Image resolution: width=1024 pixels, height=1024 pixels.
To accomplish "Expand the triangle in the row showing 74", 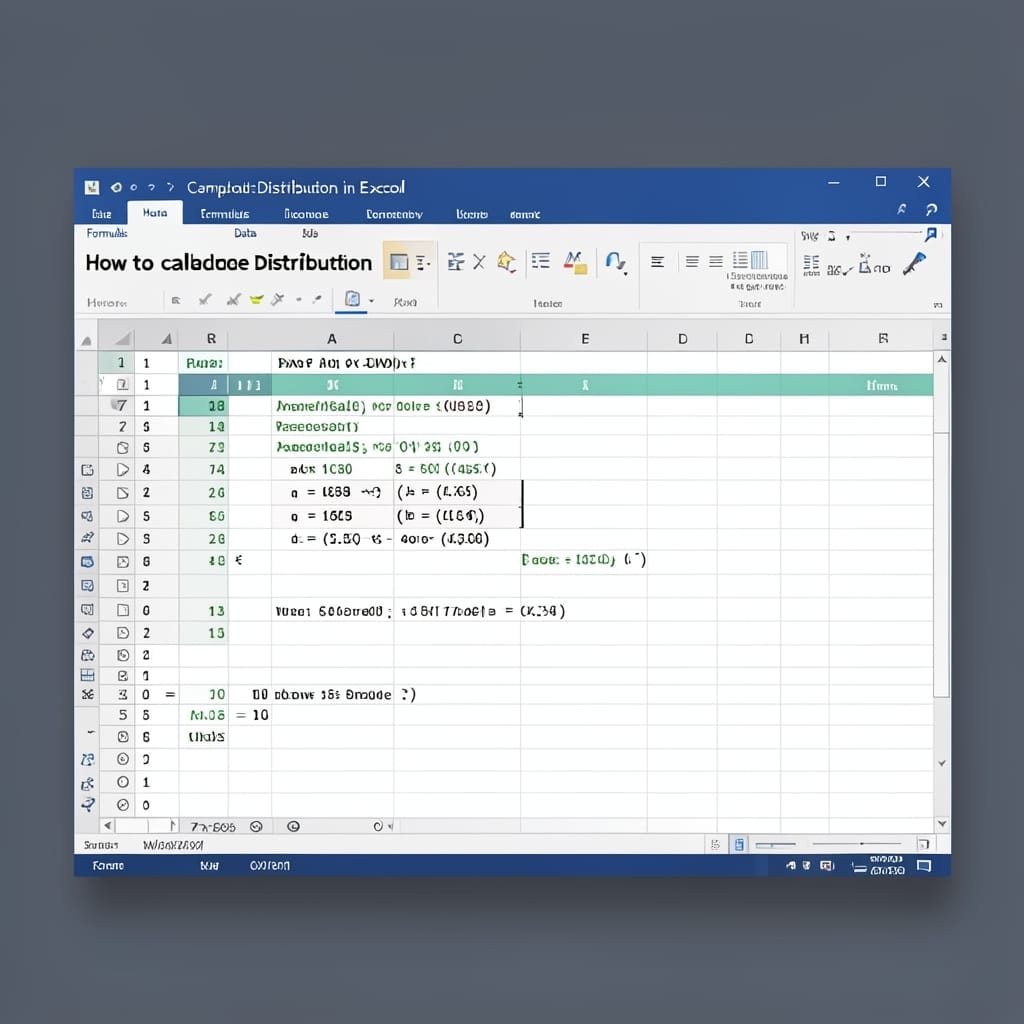I will (123, 469).
